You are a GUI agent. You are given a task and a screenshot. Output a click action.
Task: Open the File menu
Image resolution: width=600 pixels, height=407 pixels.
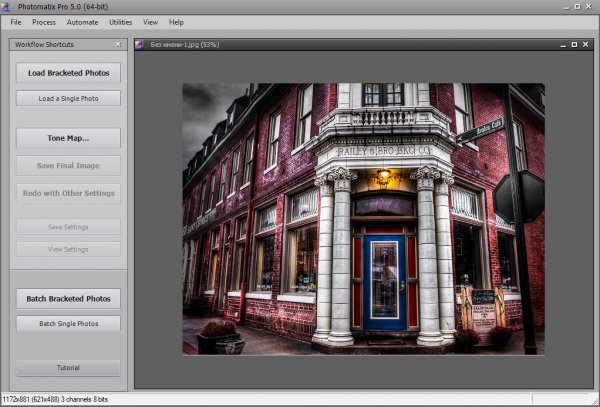[16, 22]
